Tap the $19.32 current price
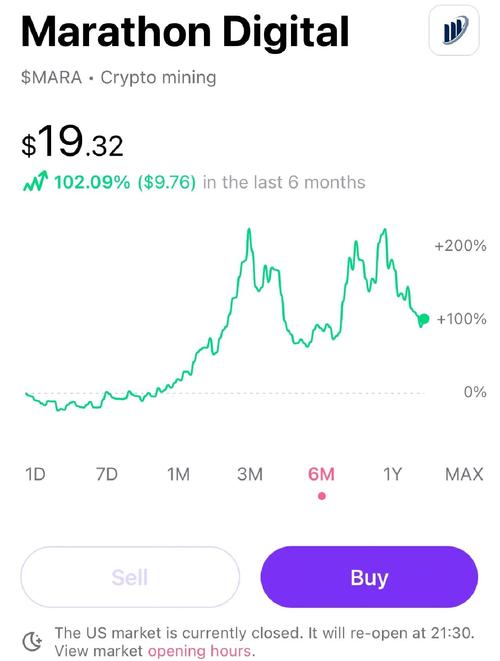 click(72, 142)
